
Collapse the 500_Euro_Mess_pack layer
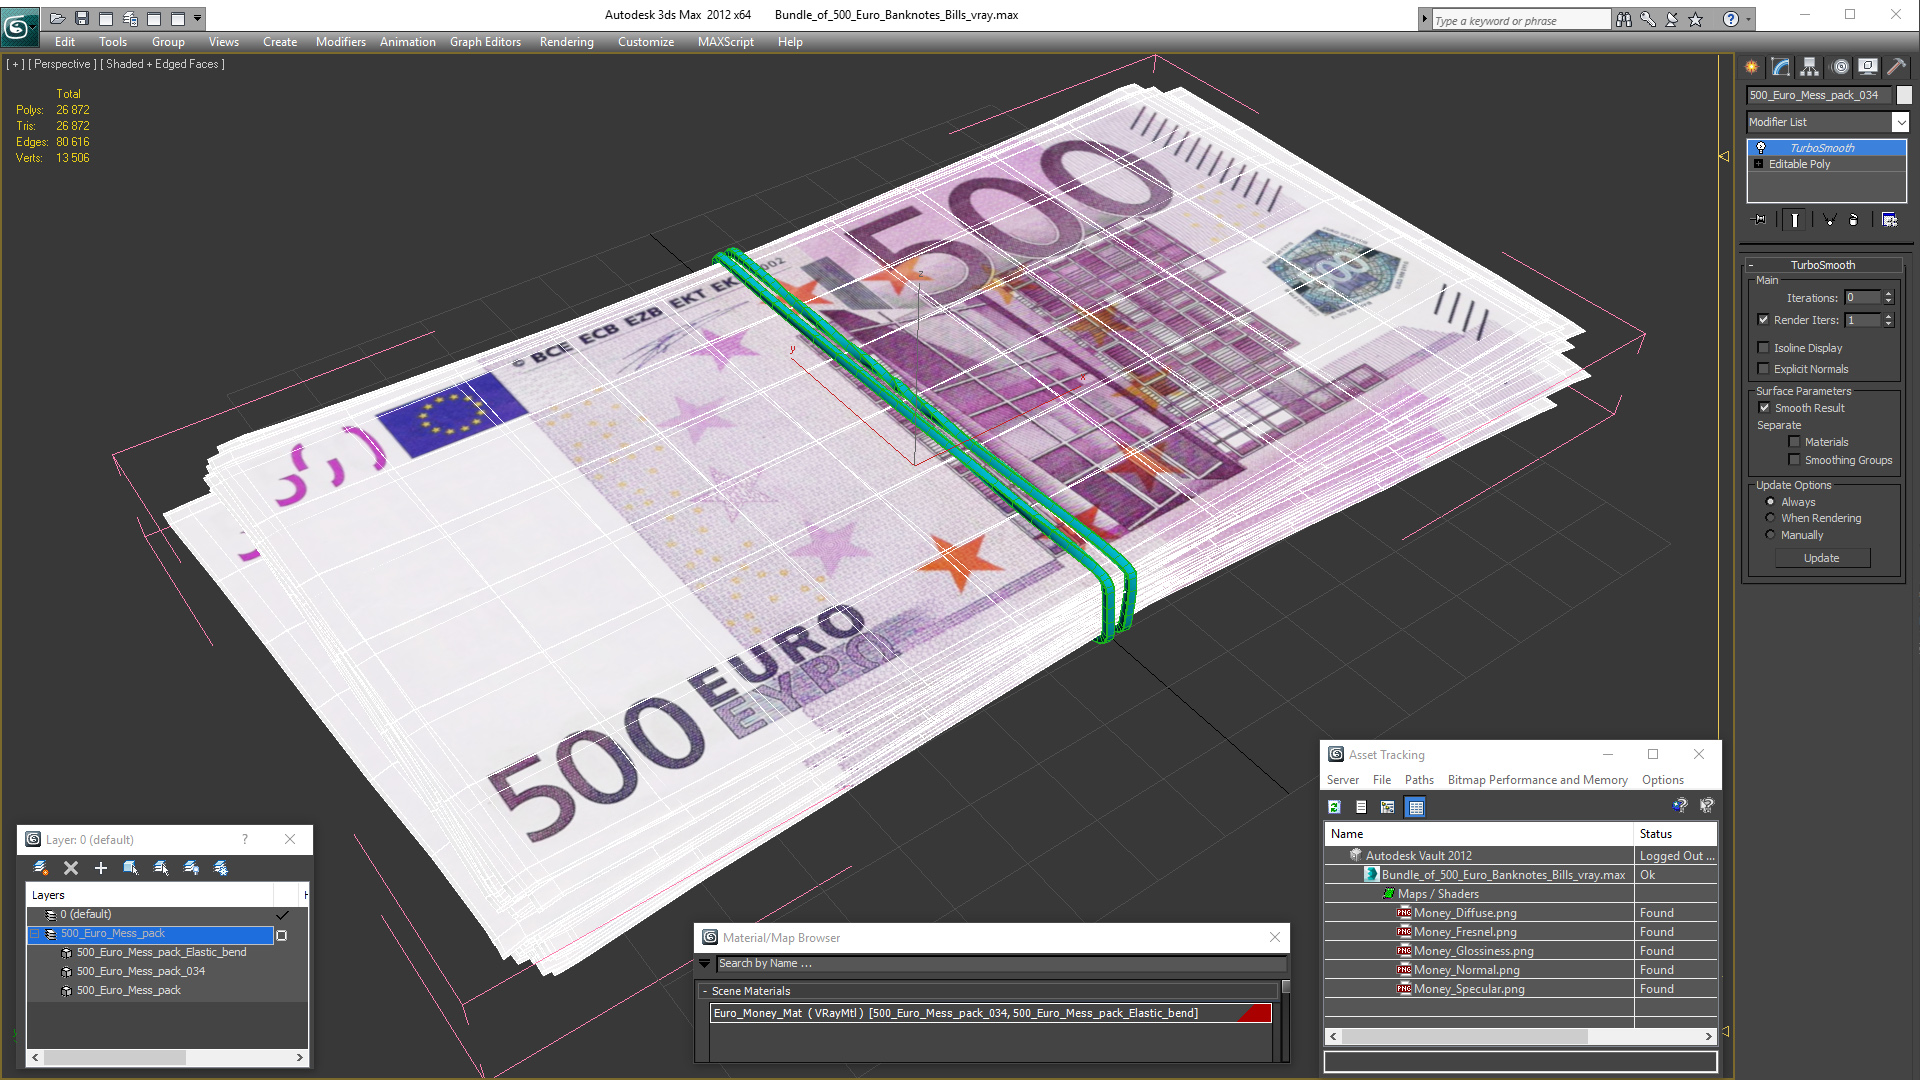click(35, 934)
